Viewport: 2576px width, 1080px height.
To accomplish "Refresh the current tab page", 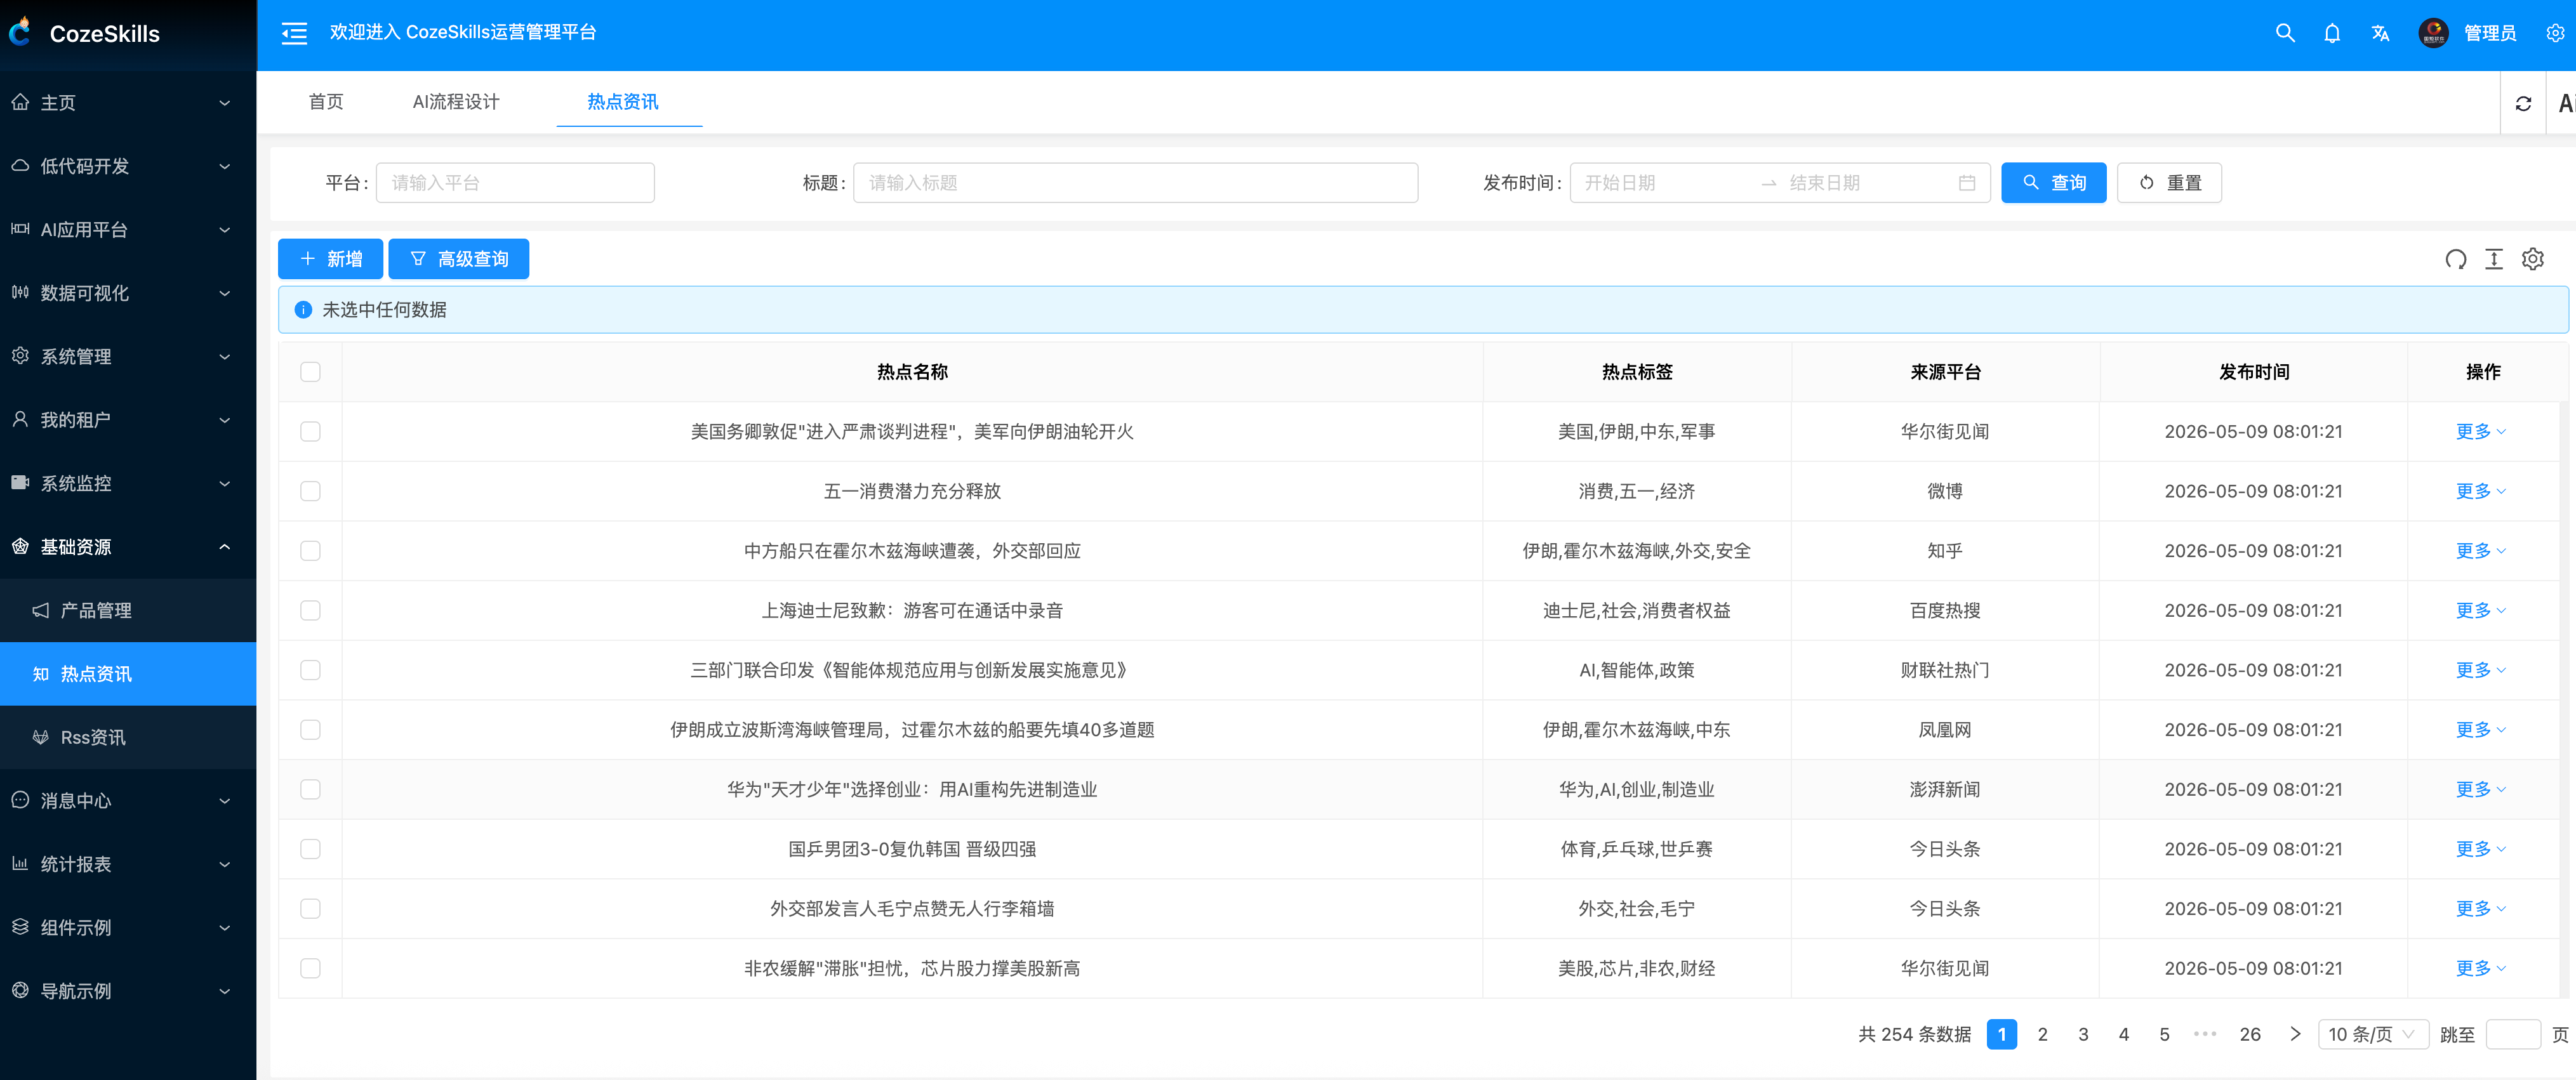I will click(x=2523, y=103).
